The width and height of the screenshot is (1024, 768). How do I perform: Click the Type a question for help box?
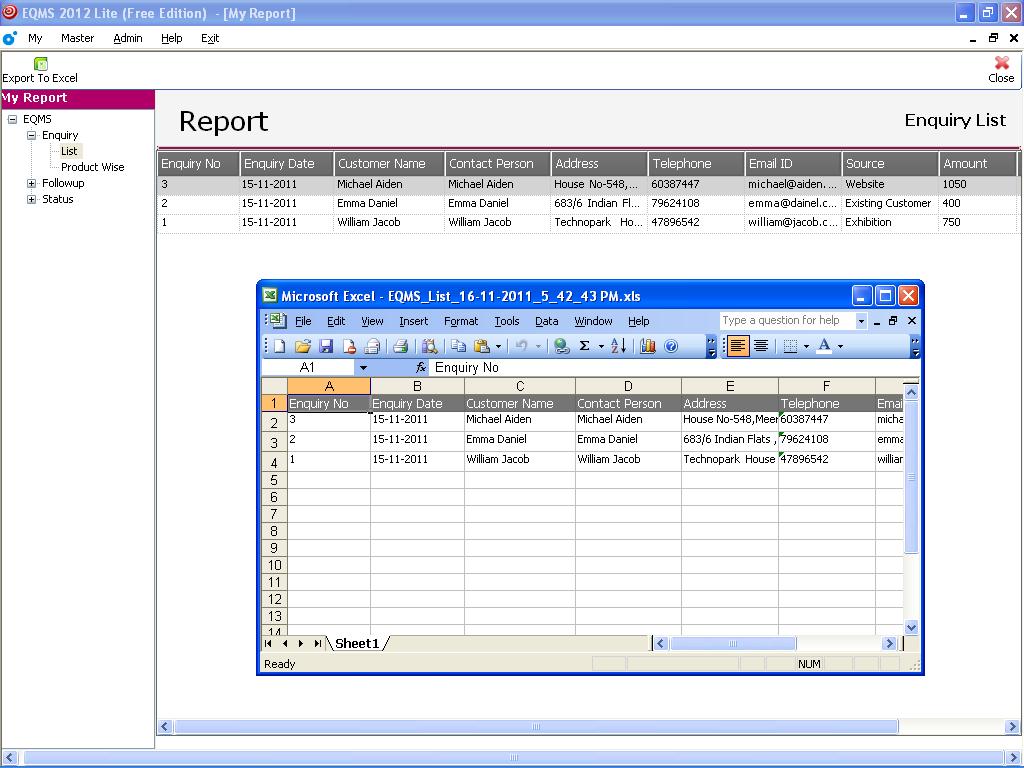[x=787, y=321]
